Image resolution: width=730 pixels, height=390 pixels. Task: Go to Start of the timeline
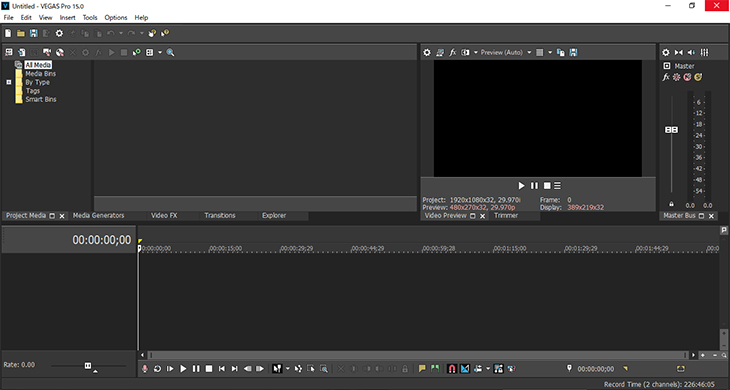pyautogui.click(x=222, y=369)
